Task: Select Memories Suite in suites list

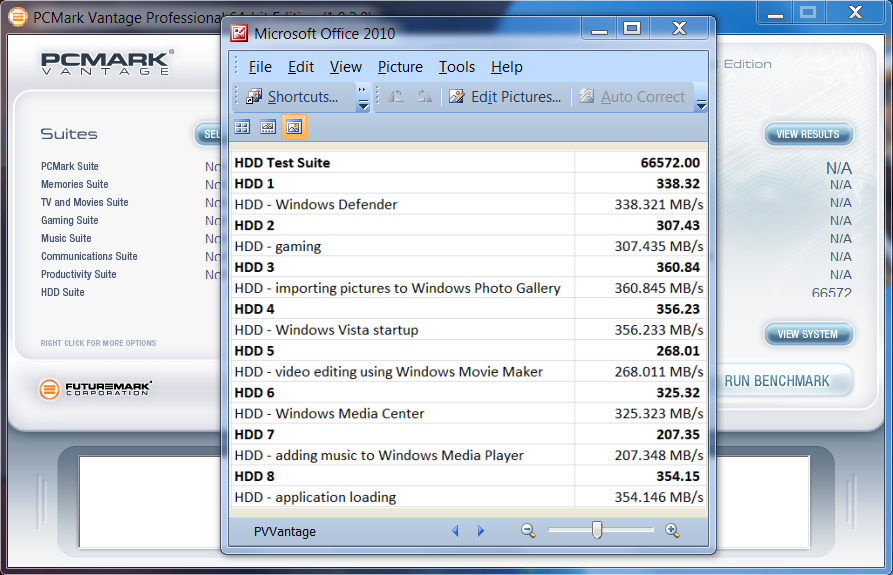Action: click(75, 184)
